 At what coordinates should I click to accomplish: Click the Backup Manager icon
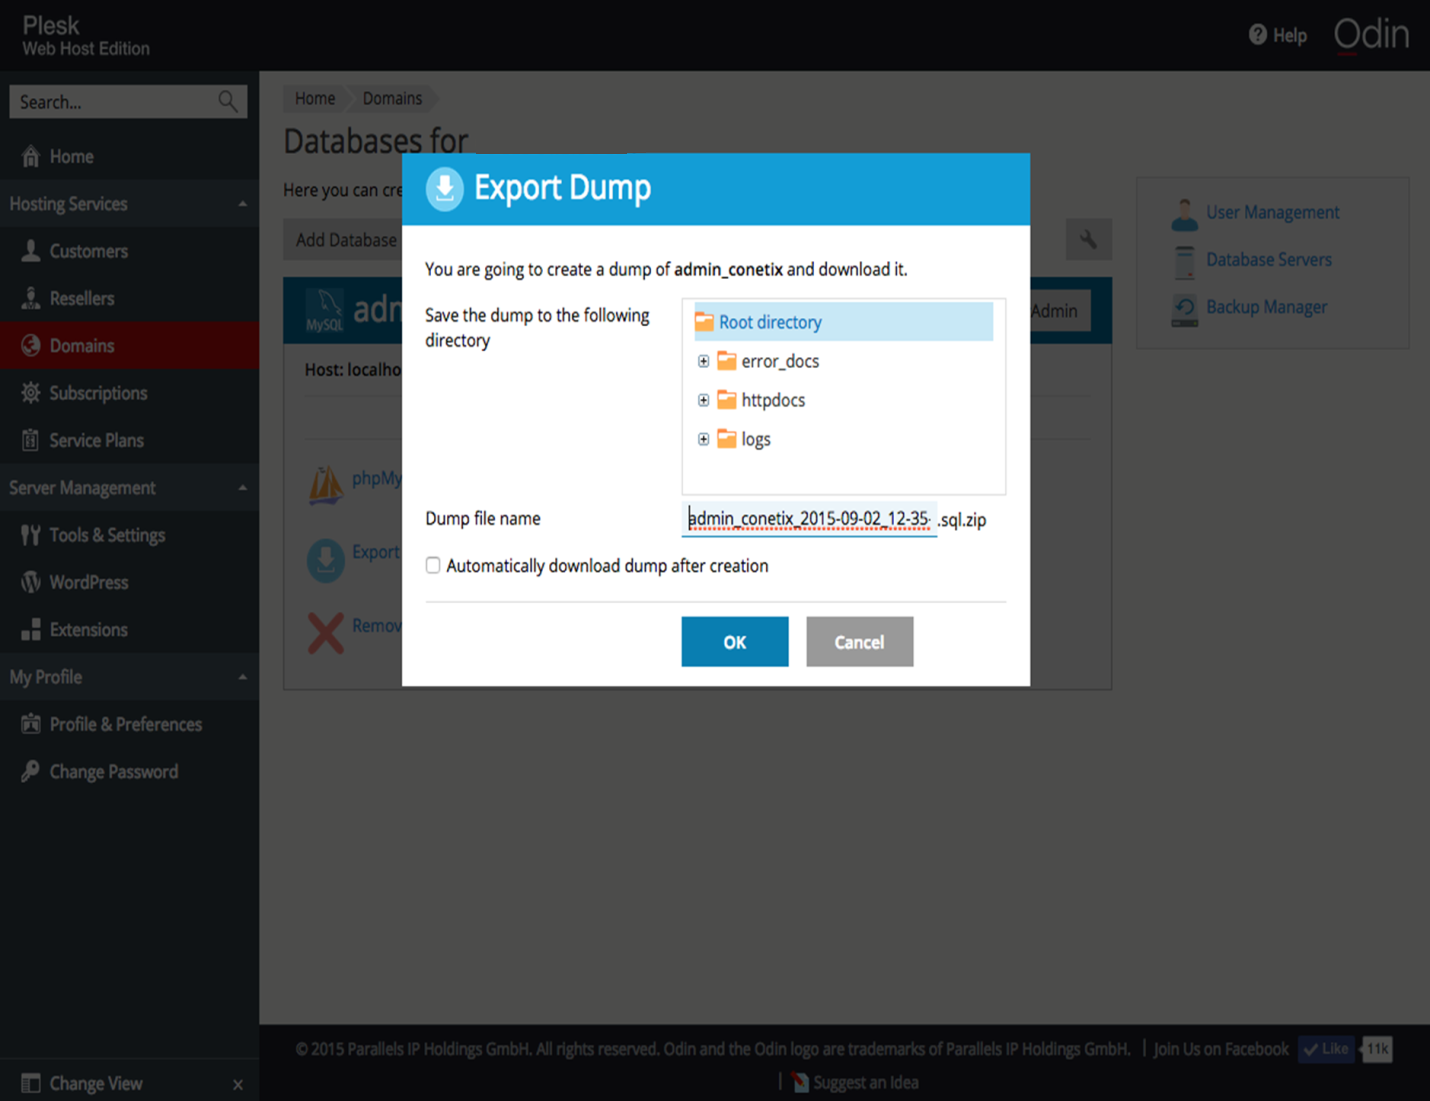tap(1184, 308)
